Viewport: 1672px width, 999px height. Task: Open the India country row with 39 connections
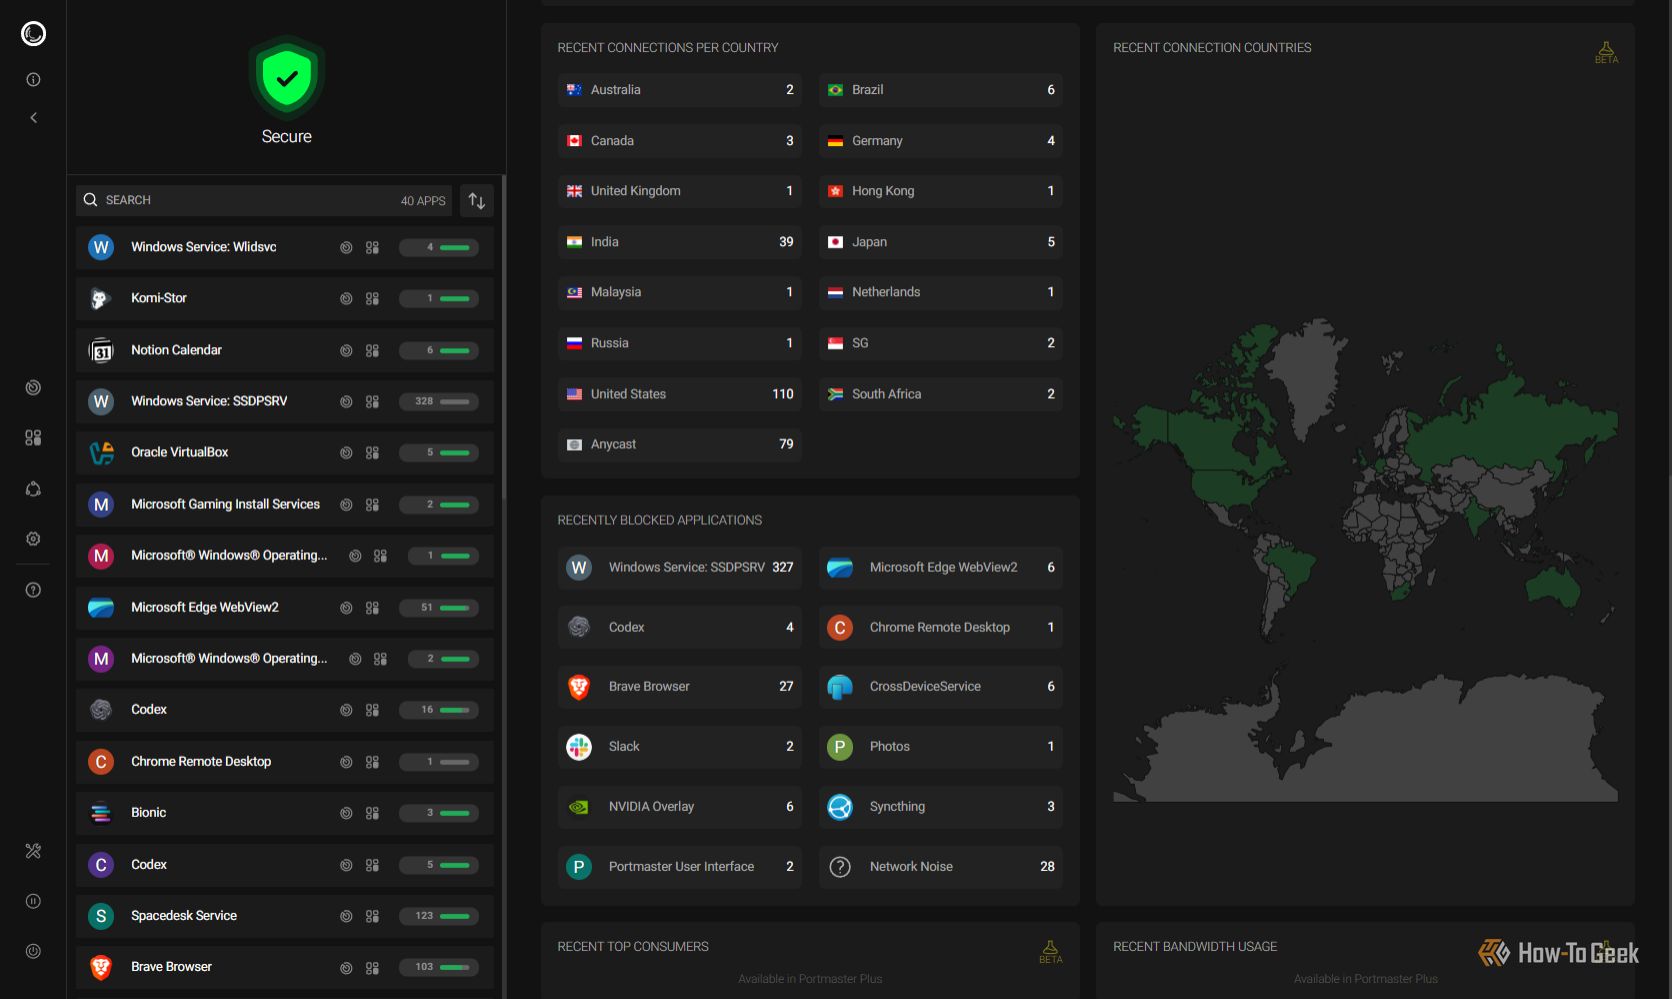[680, 242]
